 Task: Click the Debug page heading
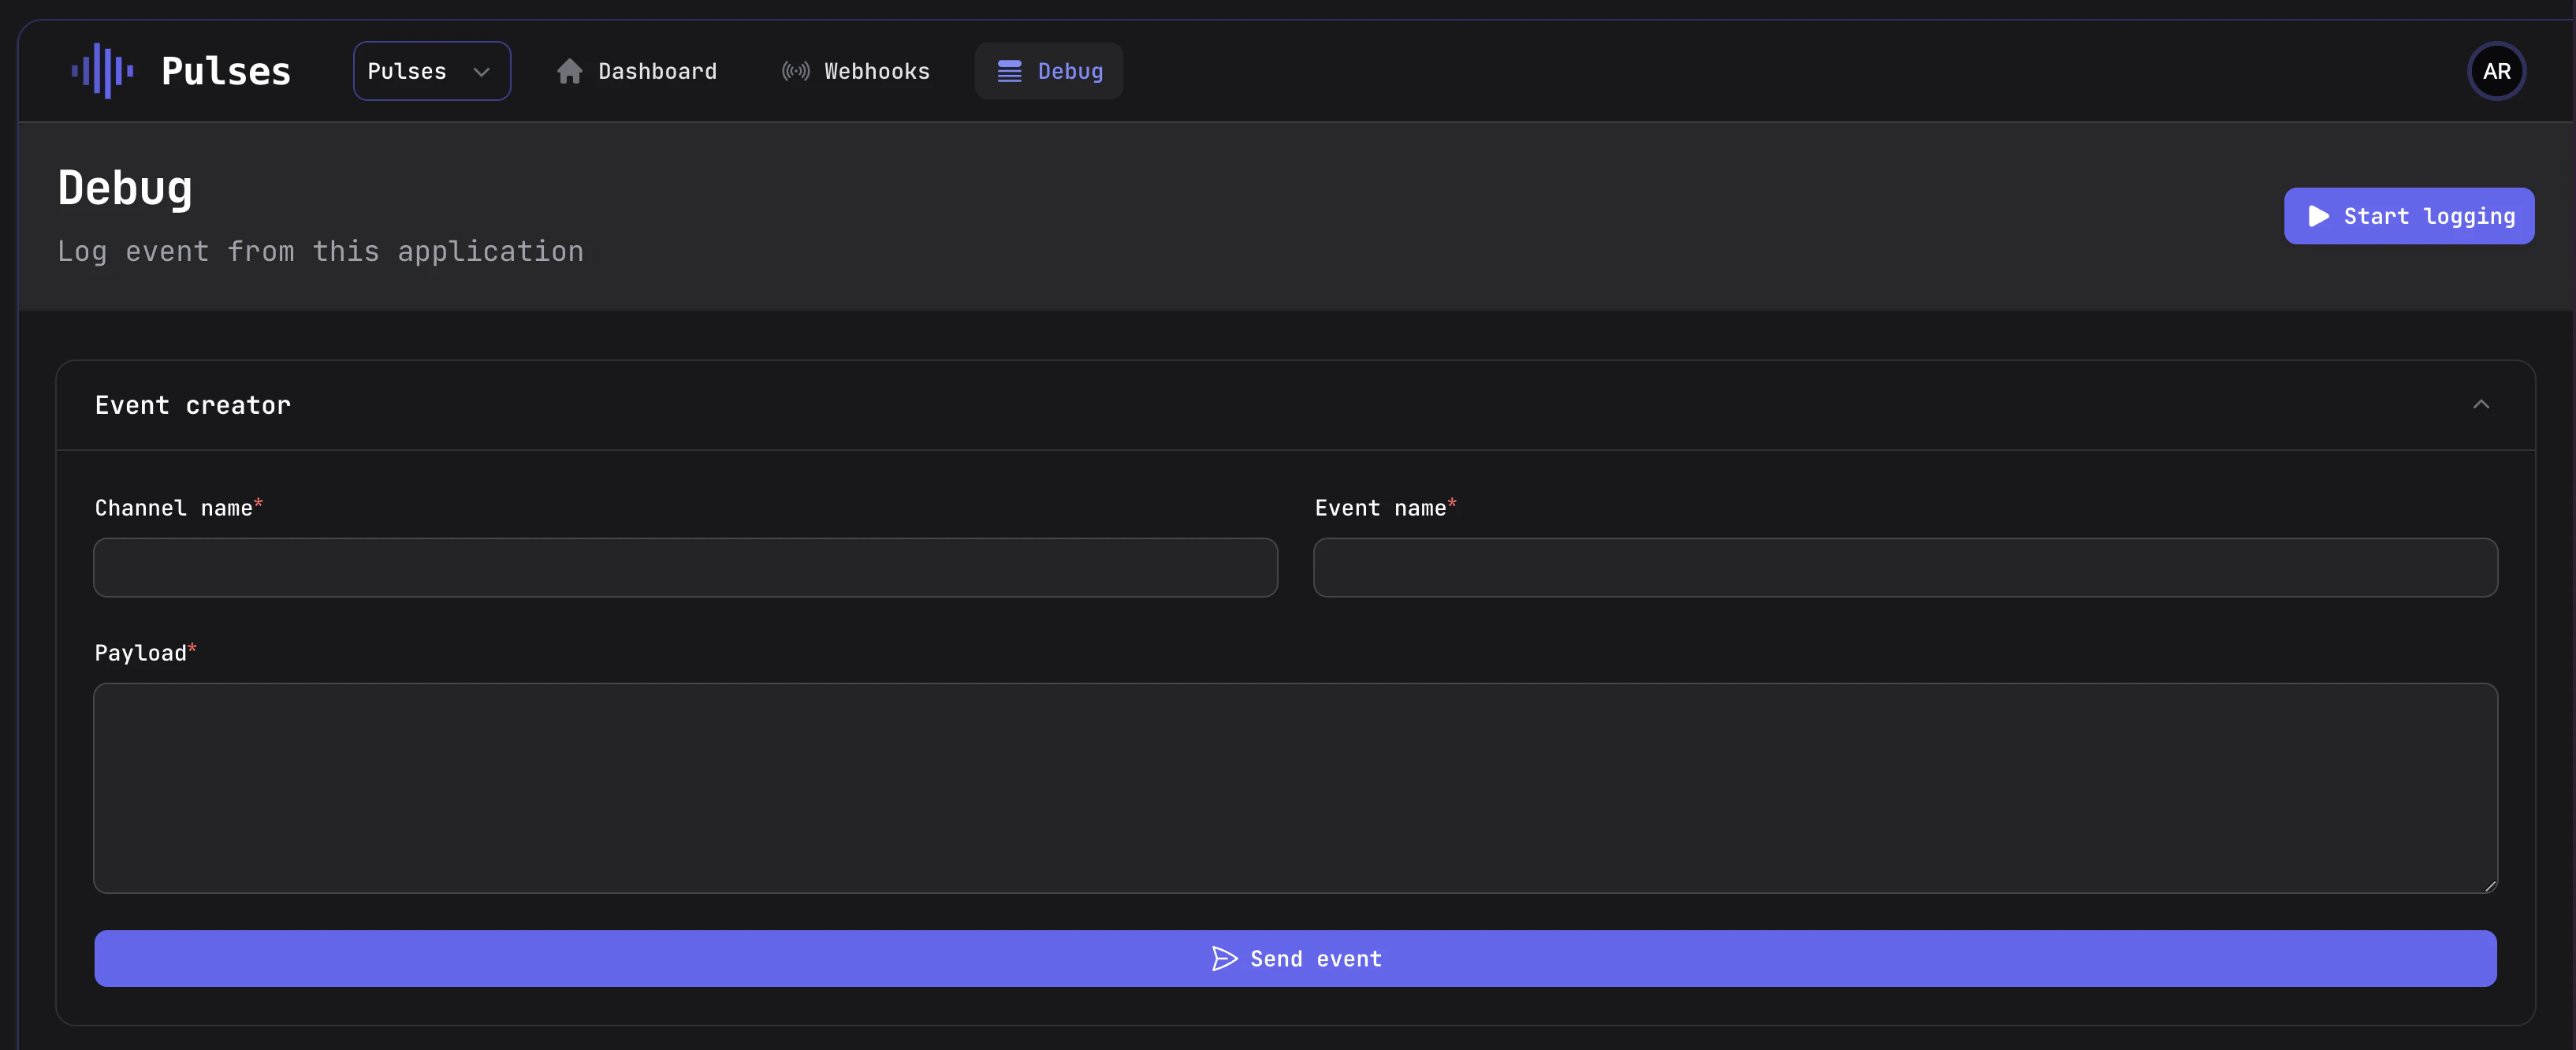(125, 188)
